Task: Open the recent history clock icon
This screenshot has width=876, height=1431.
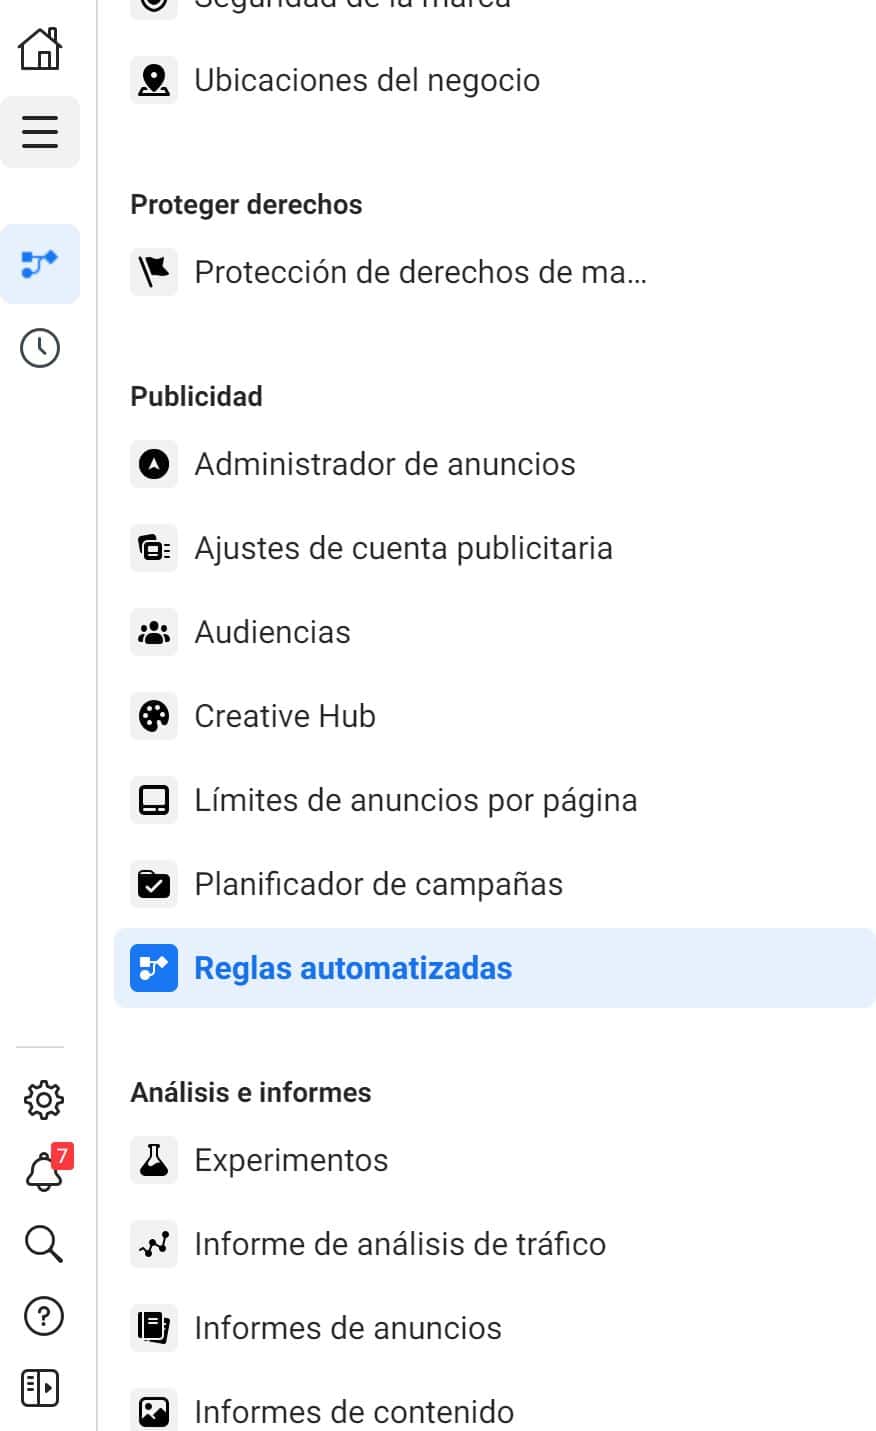Action: pos(40,348)
